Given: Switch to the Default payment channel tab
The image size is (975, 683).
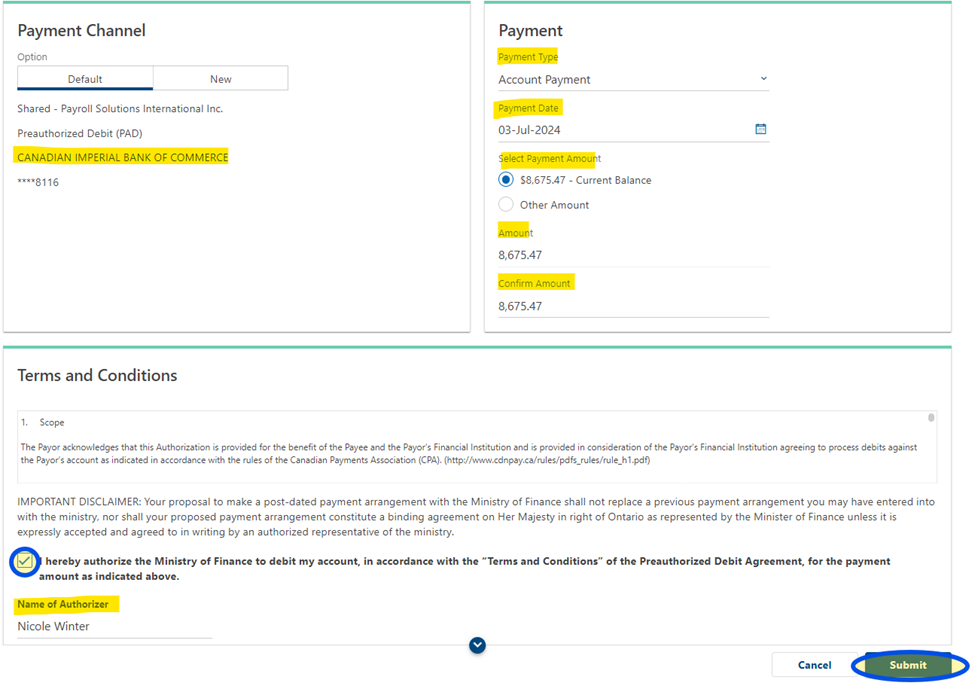Looking at the screenshot, I should pyautogui.click(x=85, y=79).
